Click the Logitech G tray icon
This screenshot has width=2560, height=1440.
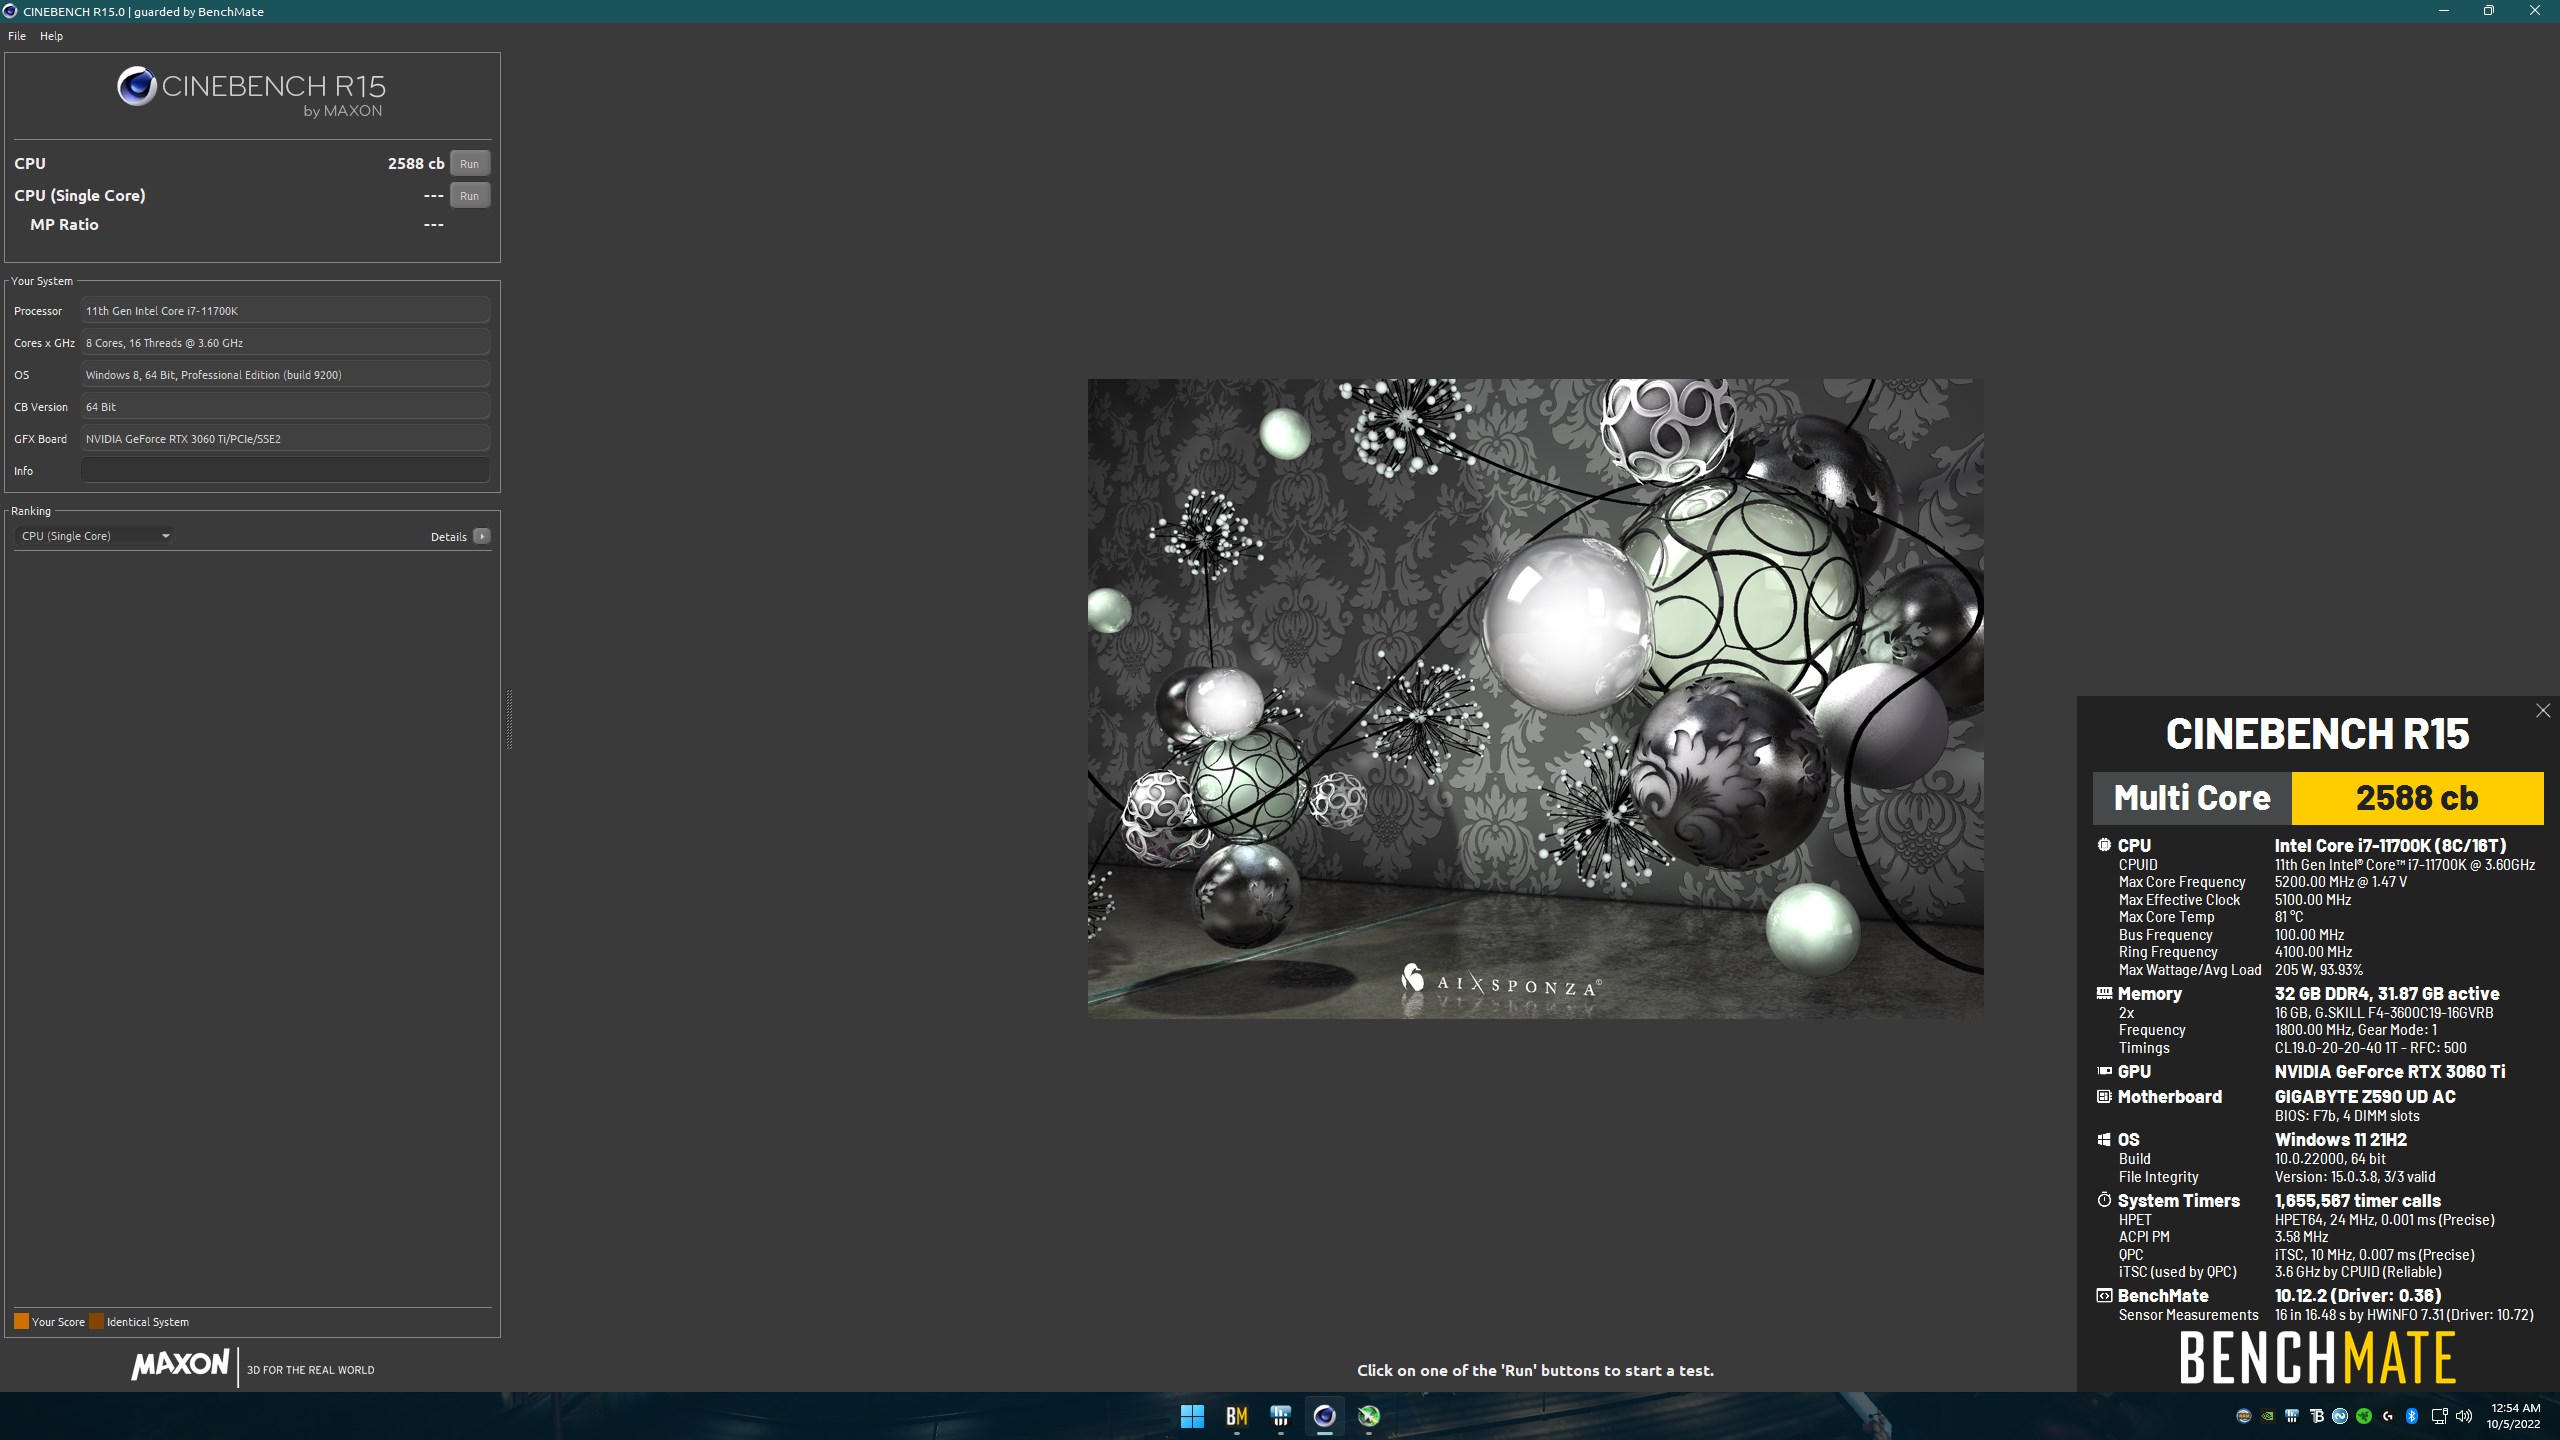coord(2388,1416)
